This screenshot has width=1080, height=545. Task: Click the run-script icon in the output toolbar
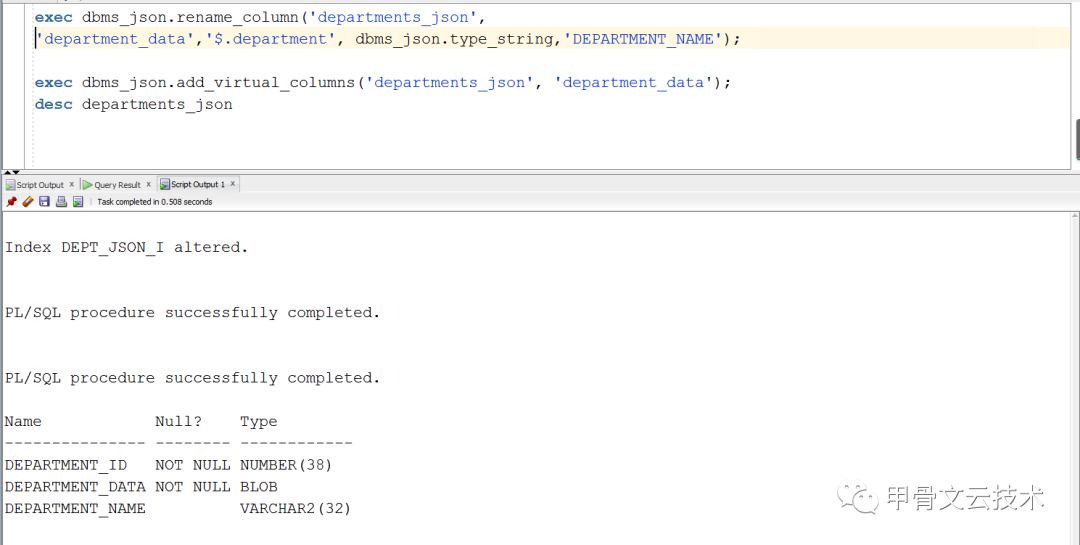pos(78,202)
